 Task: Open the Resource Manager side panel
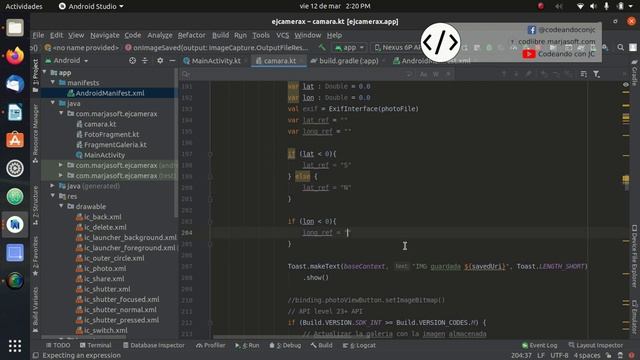36,133
